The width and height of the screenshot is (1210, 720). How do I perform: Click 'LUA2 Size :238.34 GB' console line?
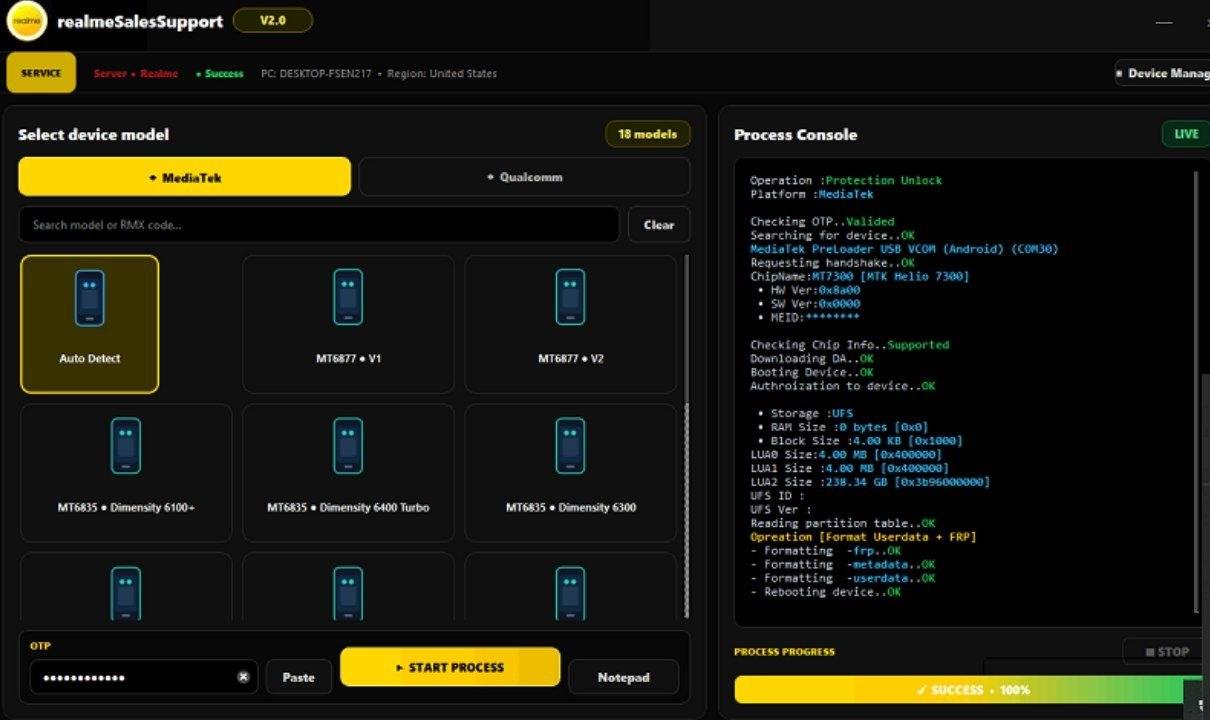coord(870,482)
